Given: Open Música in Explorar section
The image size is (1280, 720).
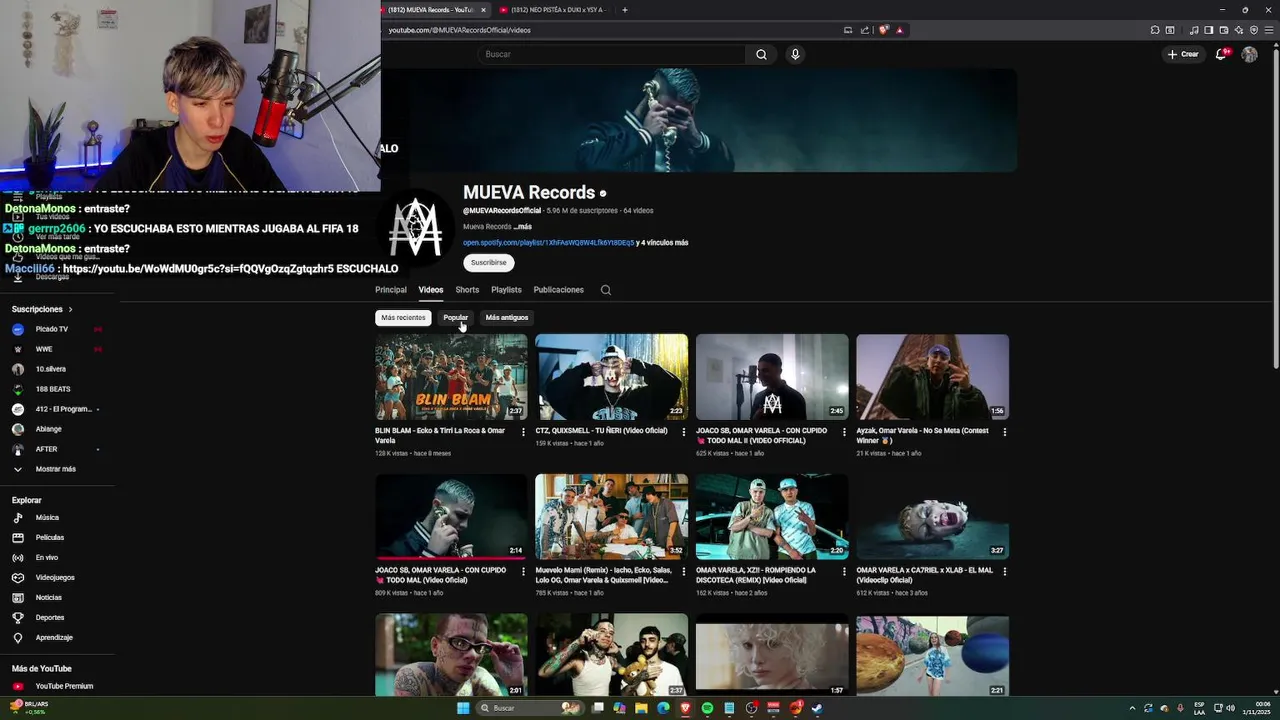Looking at the screenshot, I should [x=47, y=518].
